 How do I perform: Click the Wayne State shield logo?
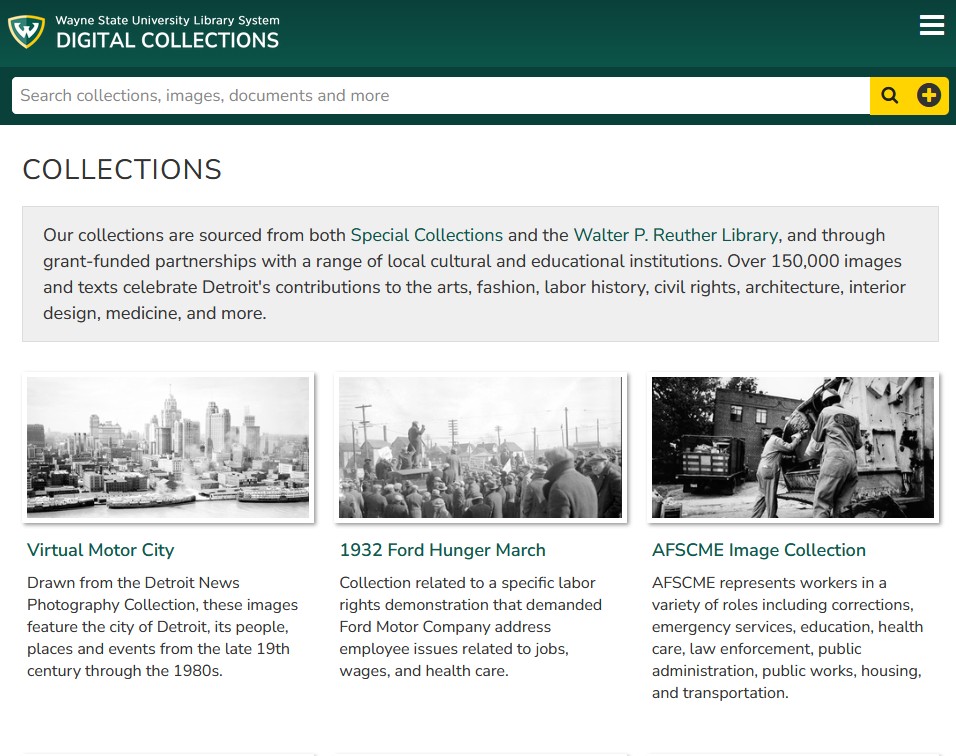[26, 32]
